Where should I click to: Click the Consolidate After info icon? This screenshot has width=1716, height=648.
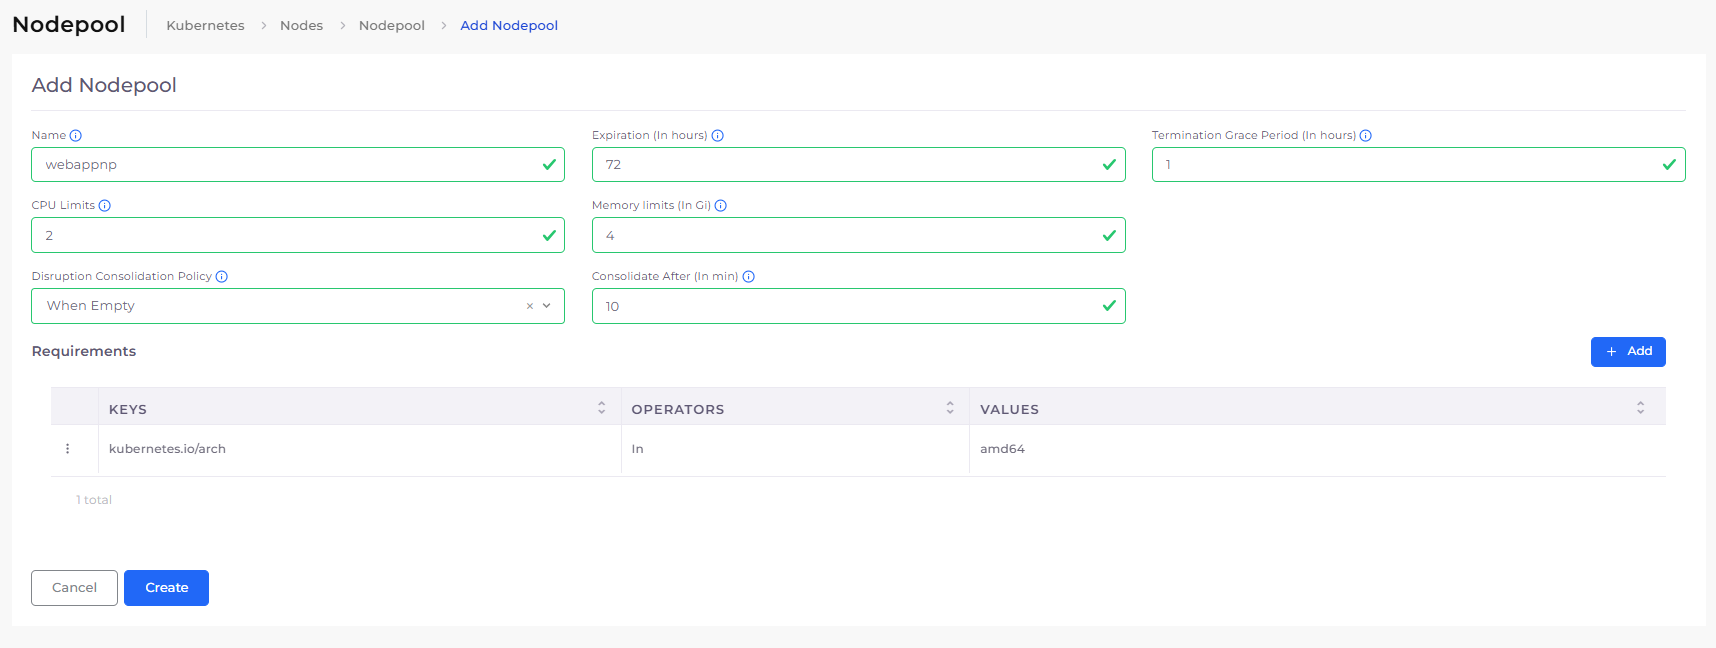(x=748, y=277)
